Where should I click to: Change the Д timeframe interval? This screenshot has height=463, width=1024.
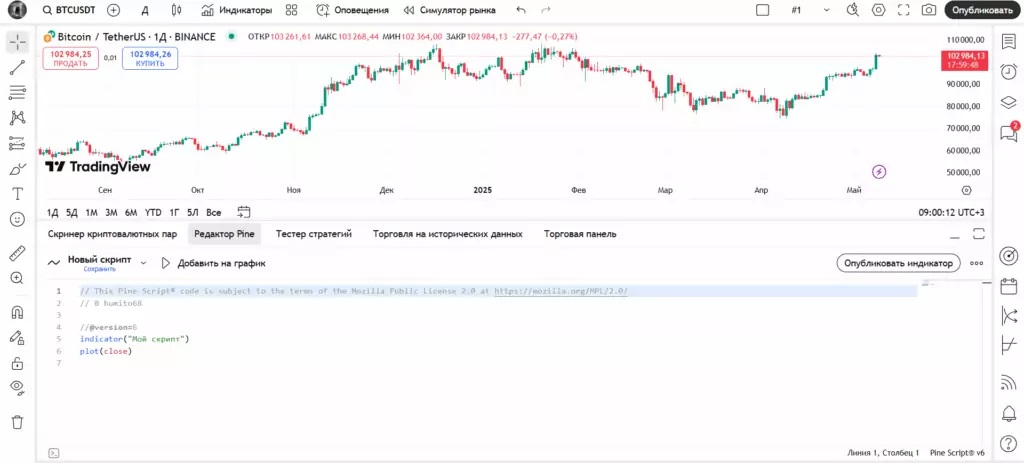[x=145, y=10]
